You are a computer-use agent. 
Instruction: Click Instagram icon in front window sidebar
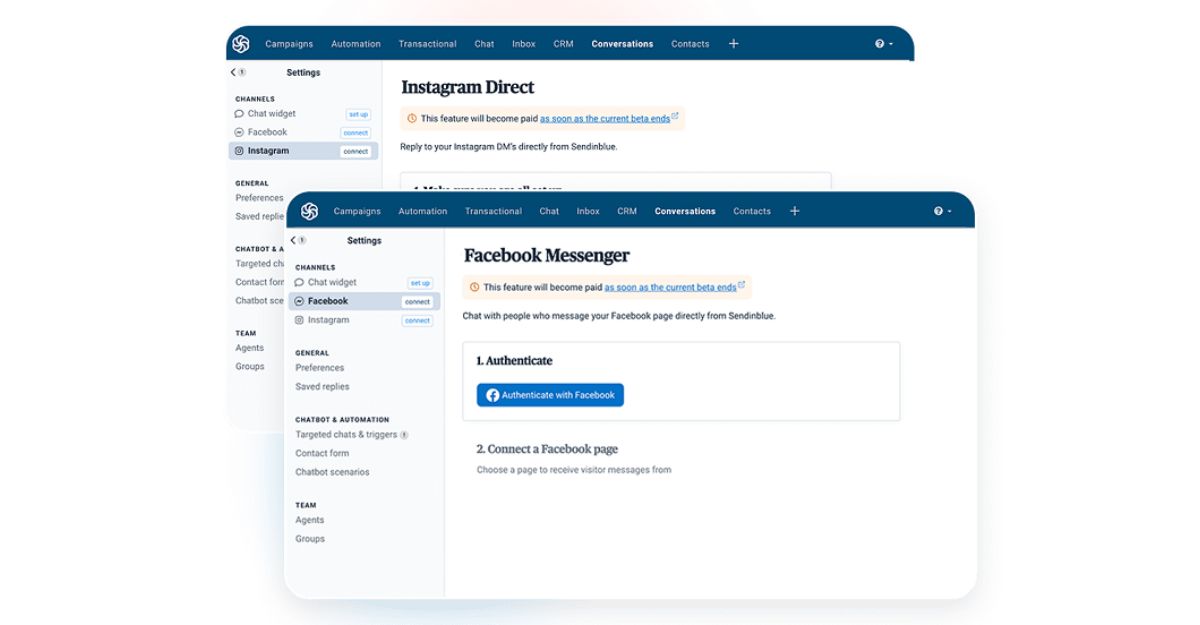(299, 321)
